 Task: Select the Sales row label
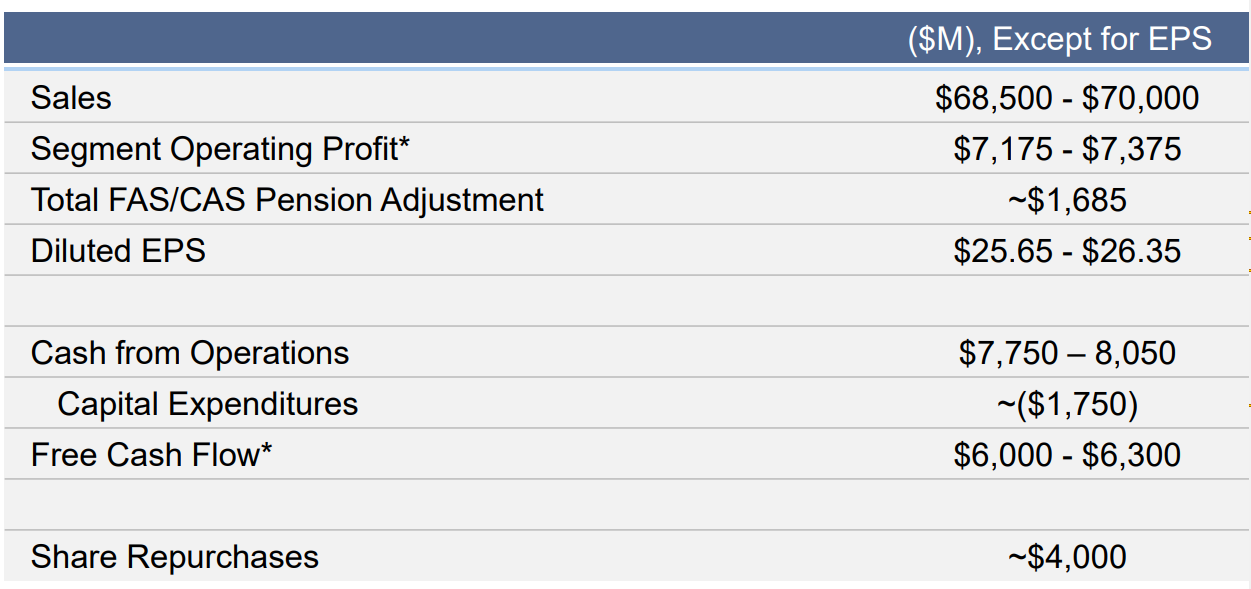point(71,98)
